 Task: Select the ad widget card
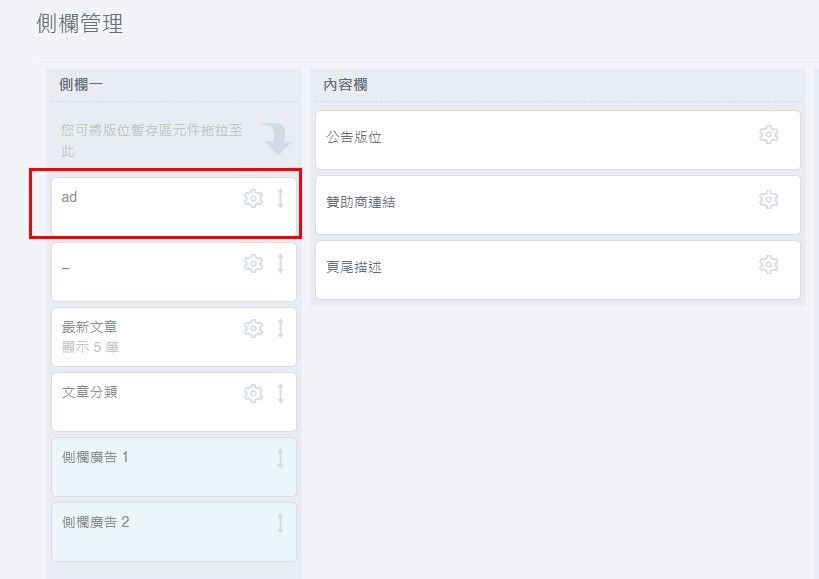[174, 207]
